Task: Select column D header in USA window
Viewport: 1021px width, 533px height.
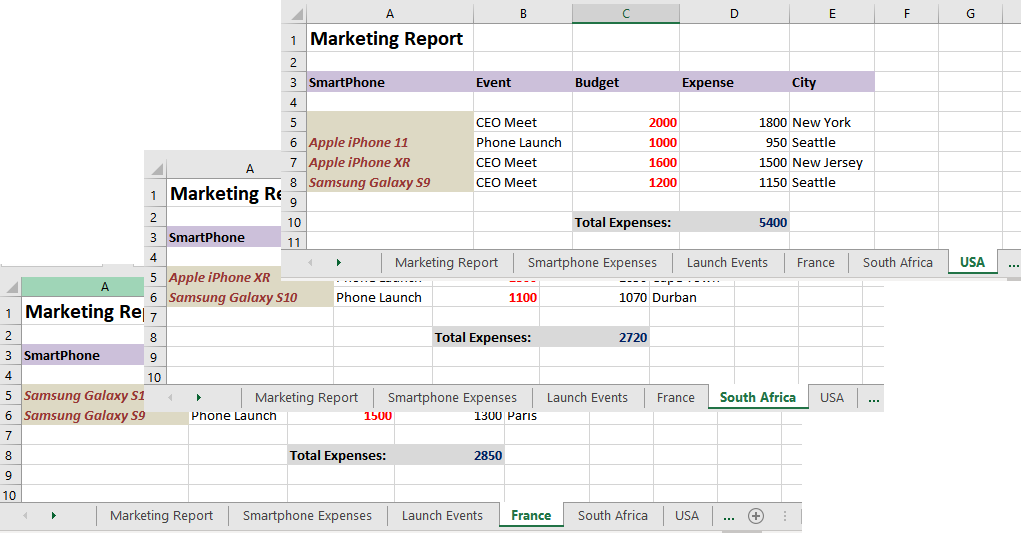Action: click(x=734, y=14)
